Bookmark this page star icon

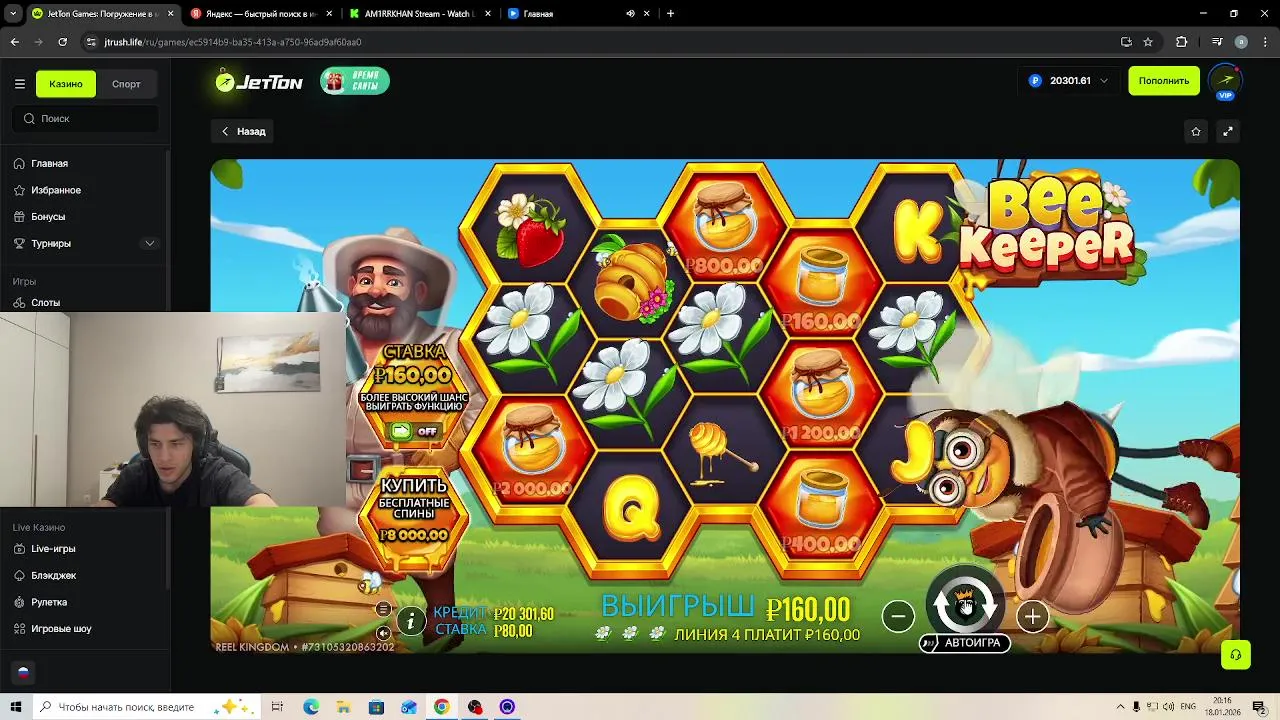(1148, 42)
